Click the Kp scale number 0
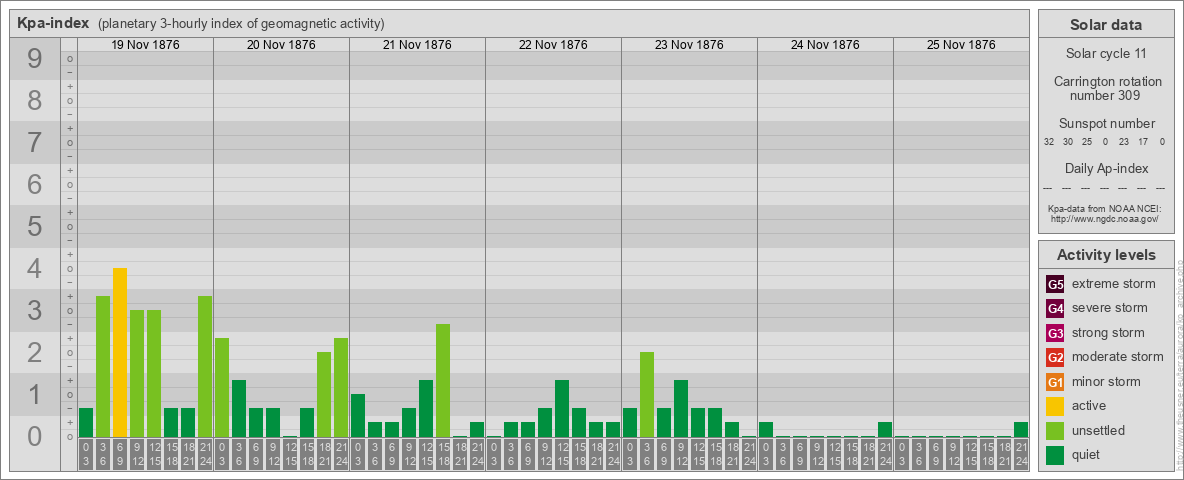The image size is (1184, 480). pyautogui.click(x=35, y=436)
